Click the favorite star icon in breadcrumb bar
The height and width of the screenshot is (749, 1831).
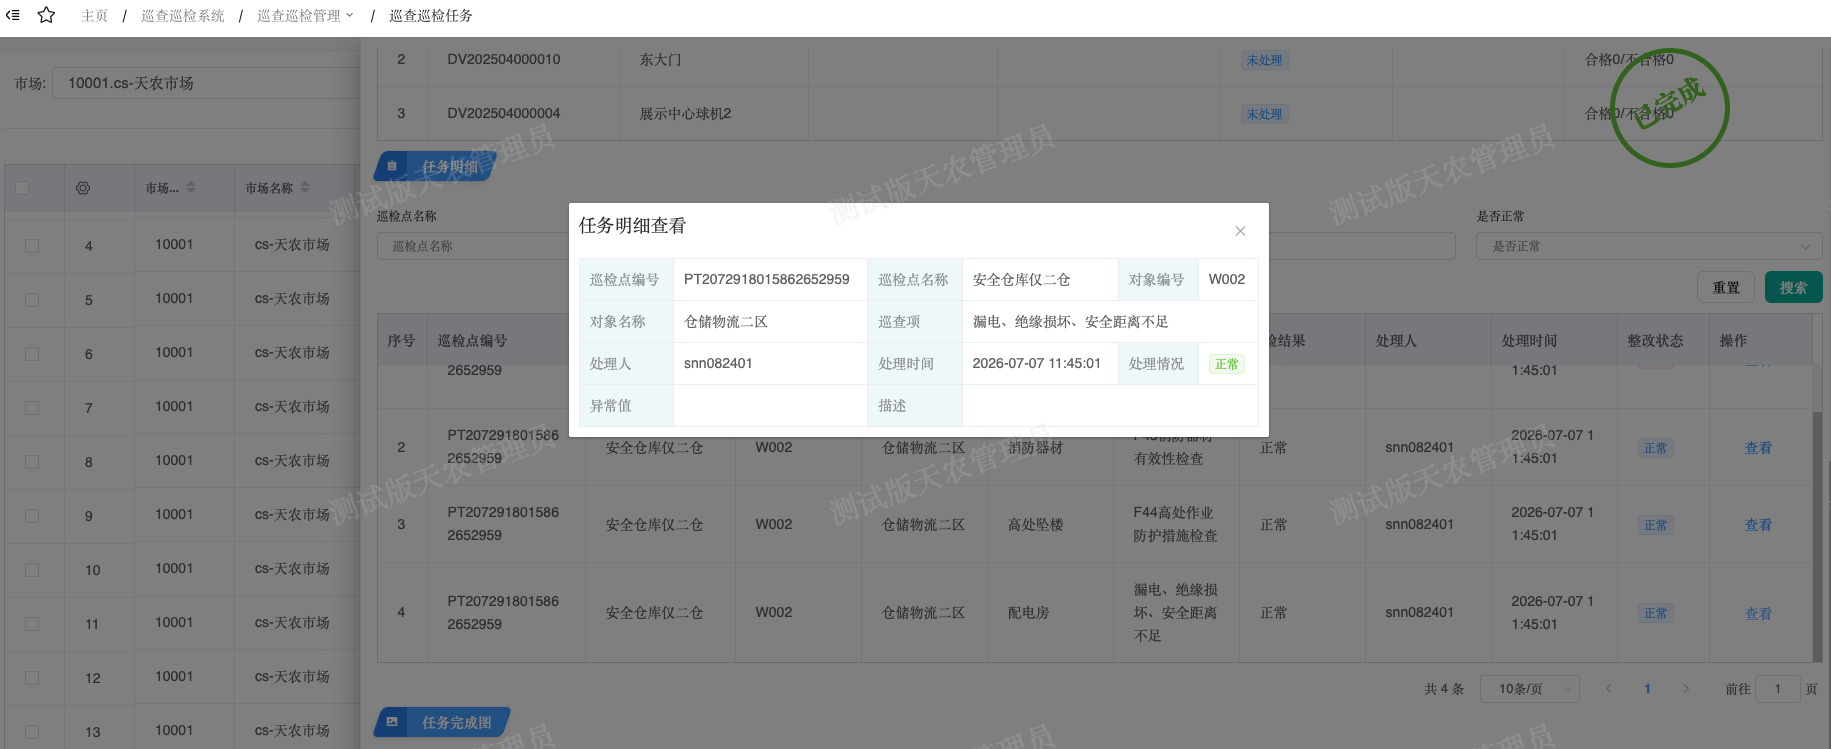(x=46, y=15)
